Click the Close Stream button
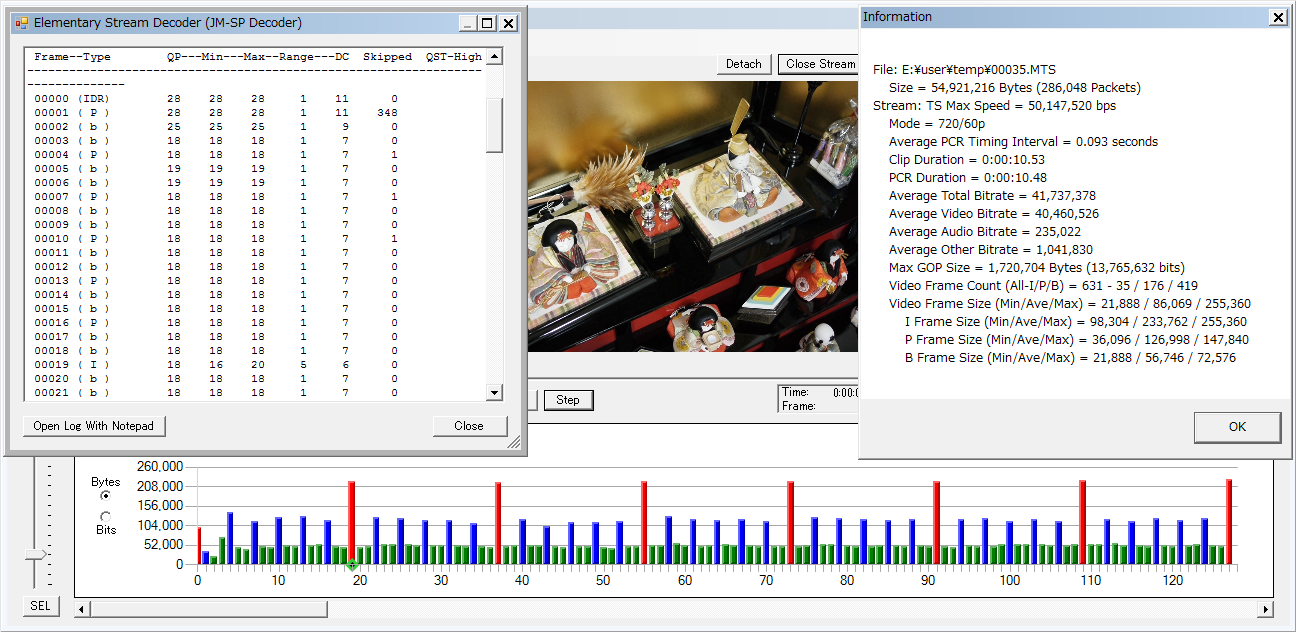Image resolution: width=1296 pixels, height=632 pixels. [820, 64]
